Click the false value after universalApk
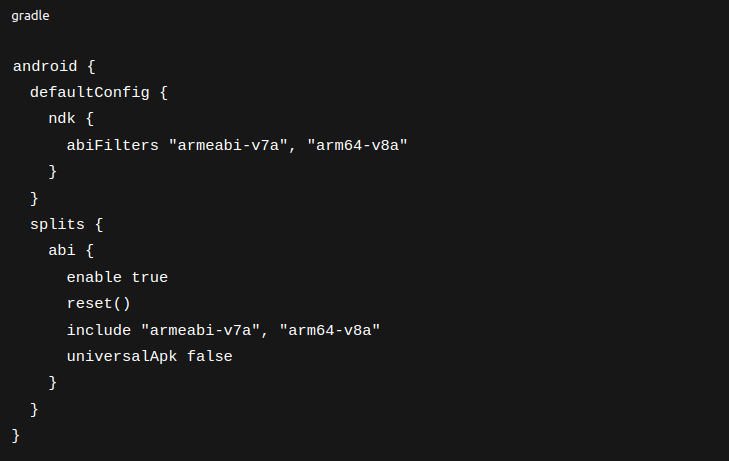The height and width of the screenshot is (461, 729). pyautogui.click(x=210, y=356)
